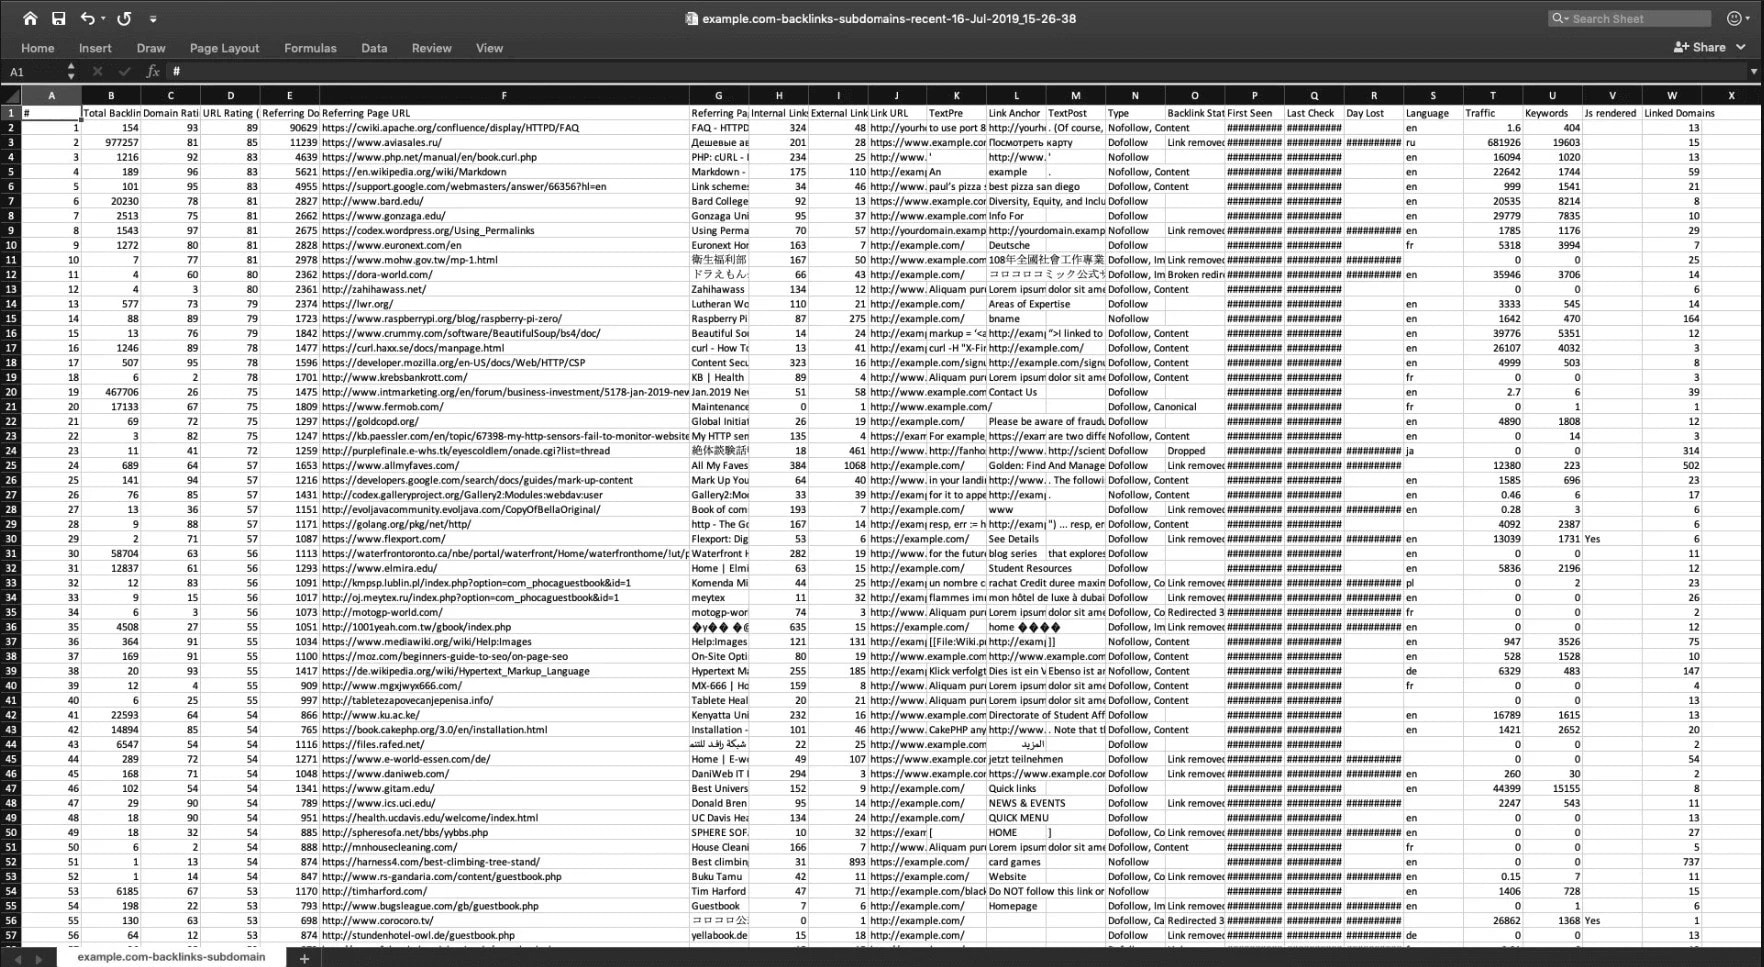Redo the last action
This screenshot has width=1764, height=967.
(124, 18)
